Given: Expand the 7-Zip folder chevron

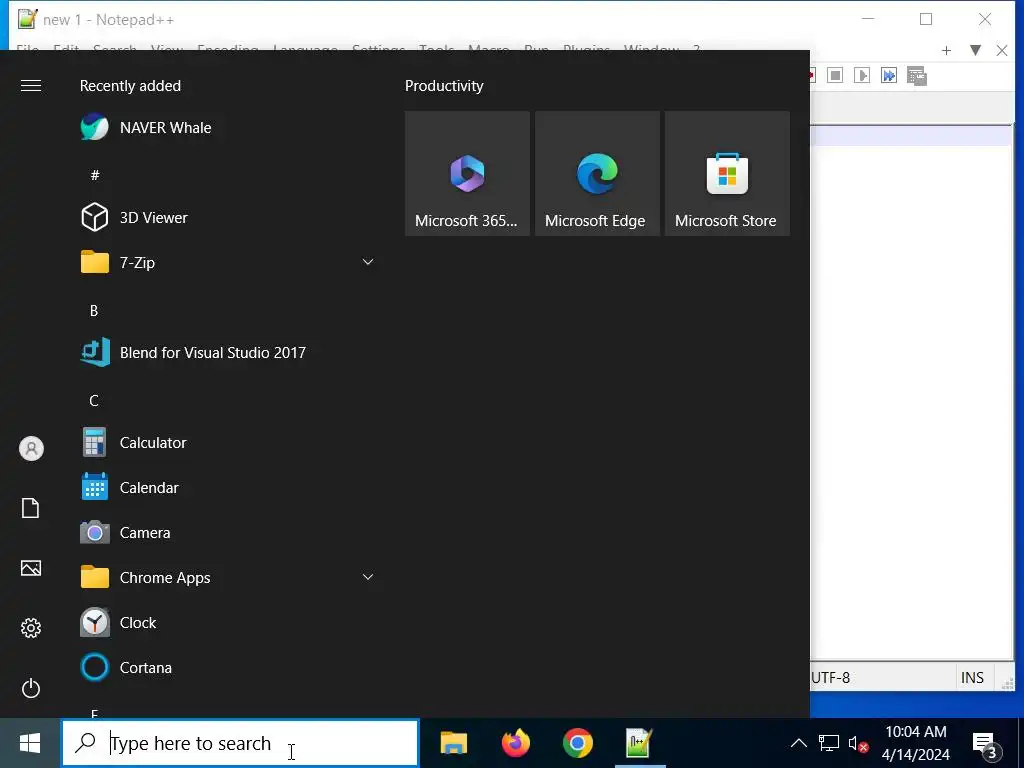Looking at the screenshot, I should (x=368, y=262).
